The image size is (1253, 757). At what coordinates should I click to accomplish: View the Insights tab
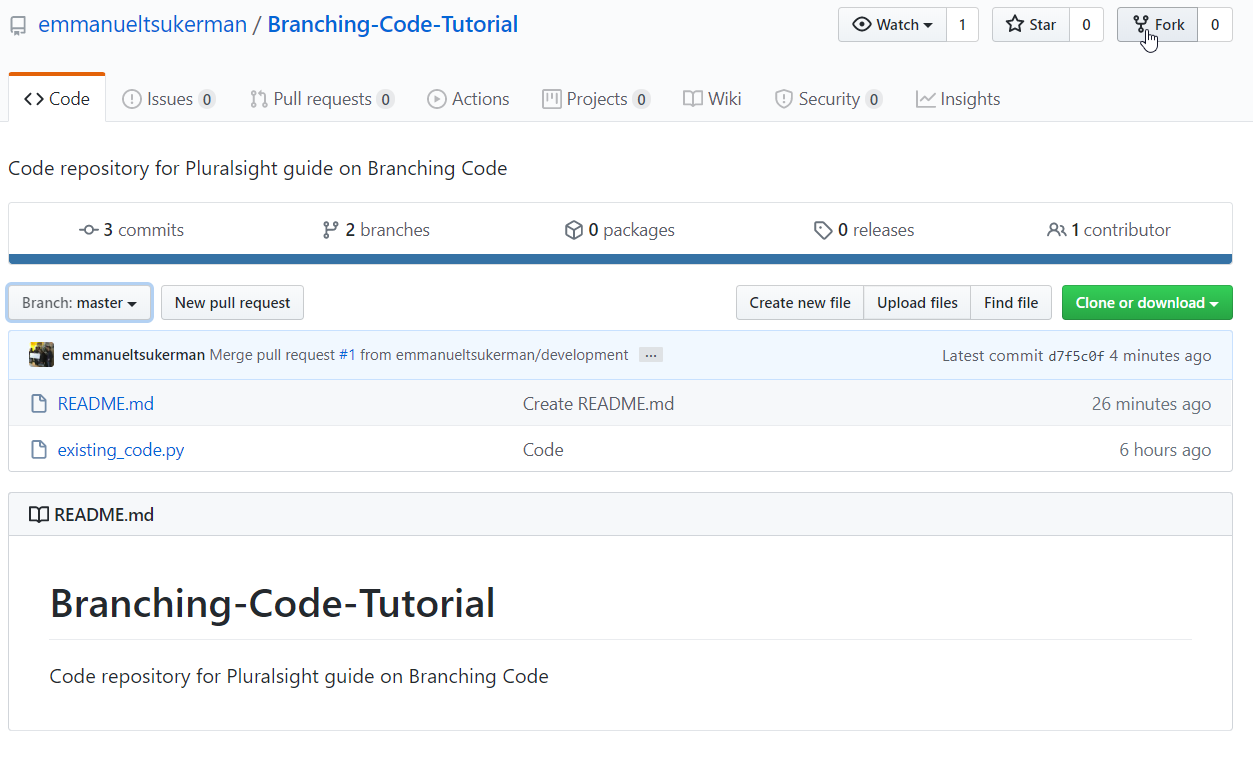(958, 99)
